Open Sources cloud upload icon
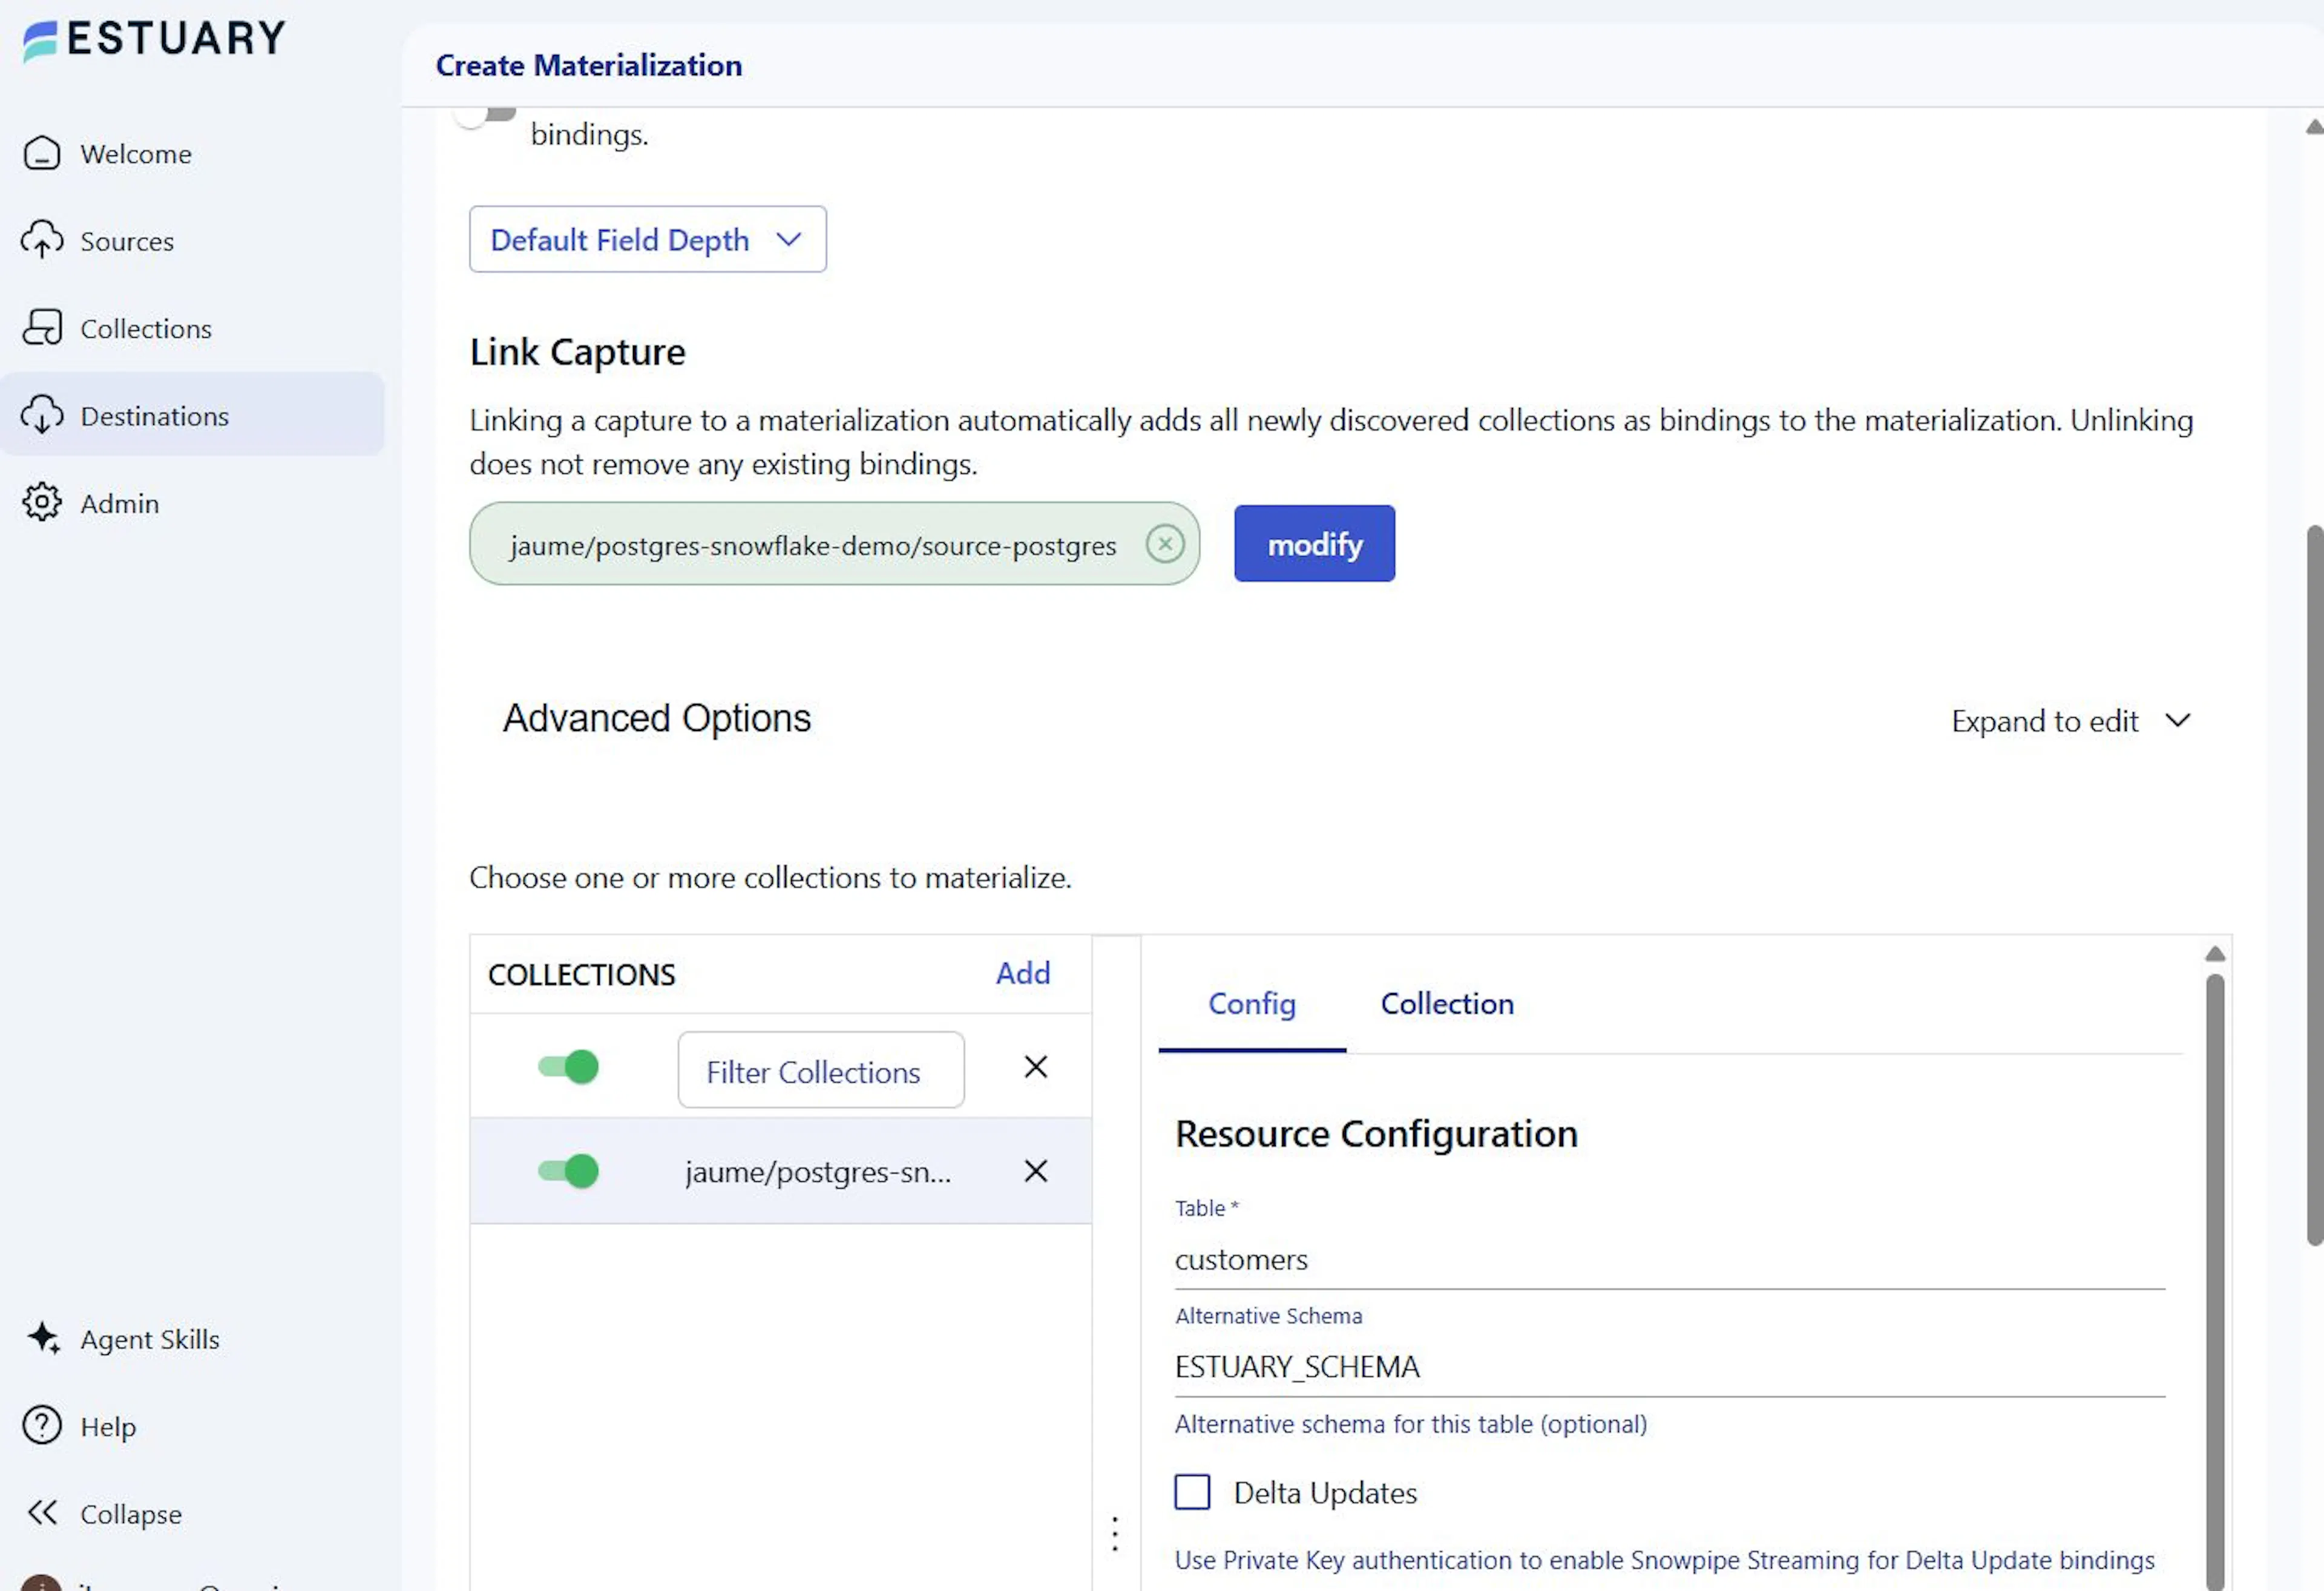The width and height of the screenshot is (2324, 1591). click(42, 240)
